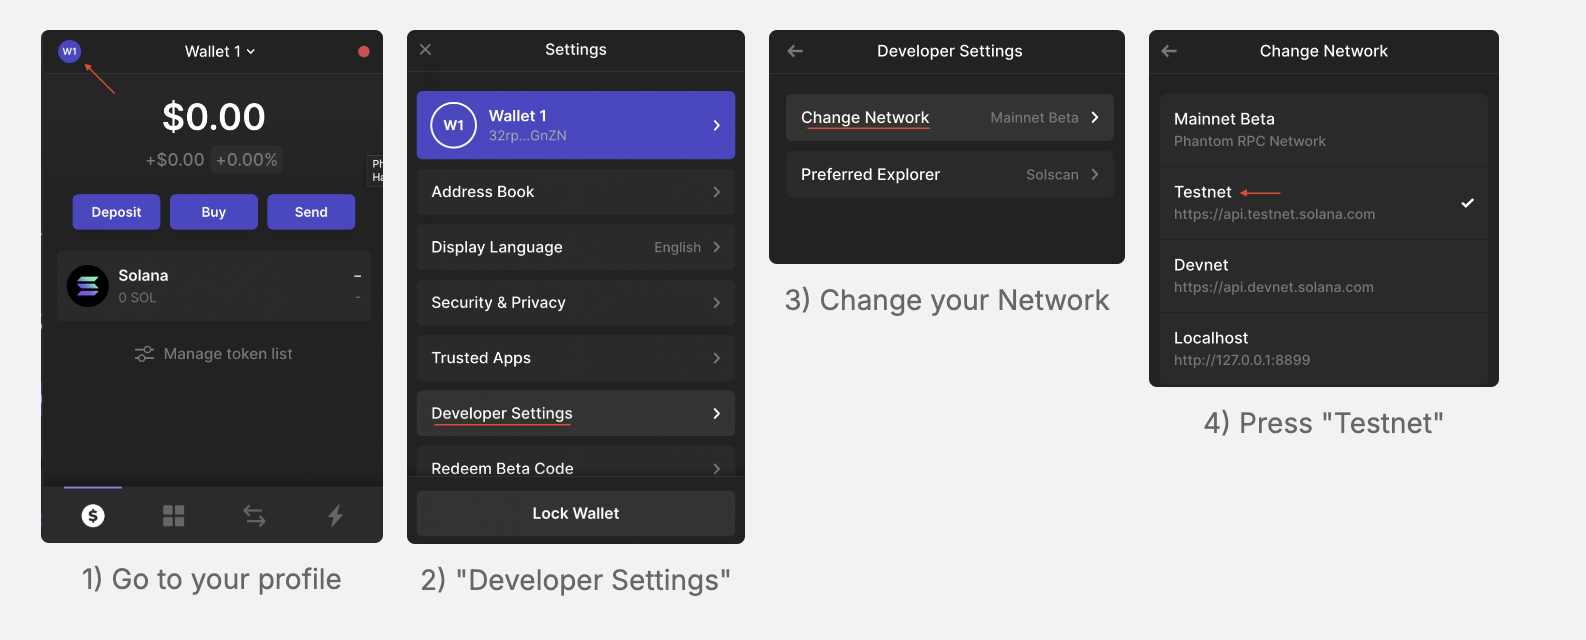
Task: Open the W1 profile avatar in wallet header
Action: (x=69, y=51)
